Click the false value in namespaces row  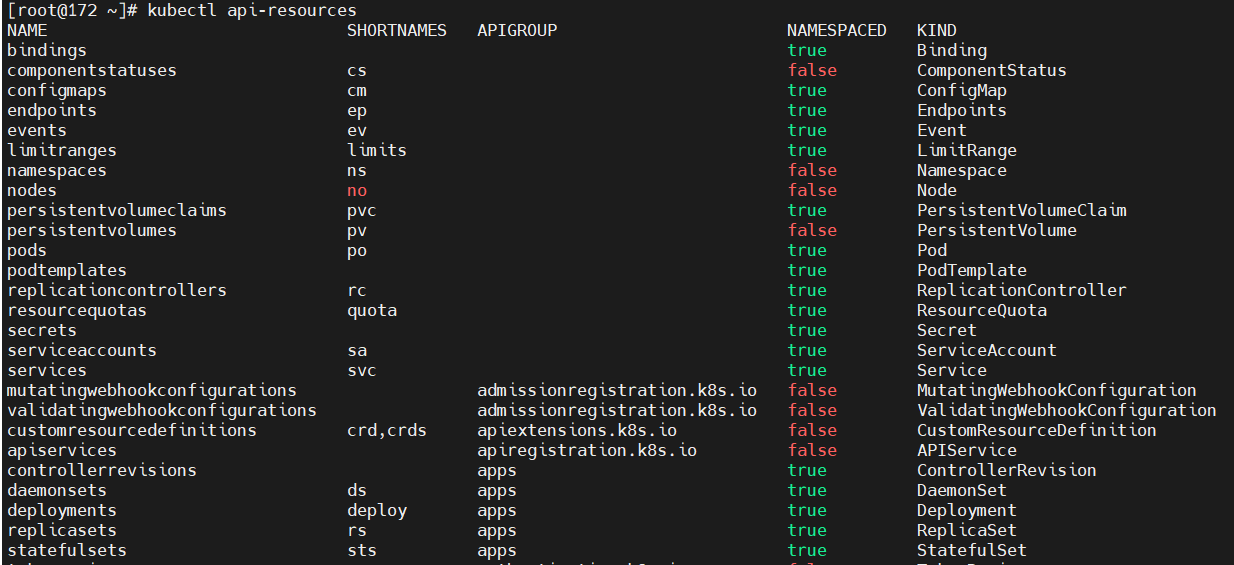[x=812, y=170]
